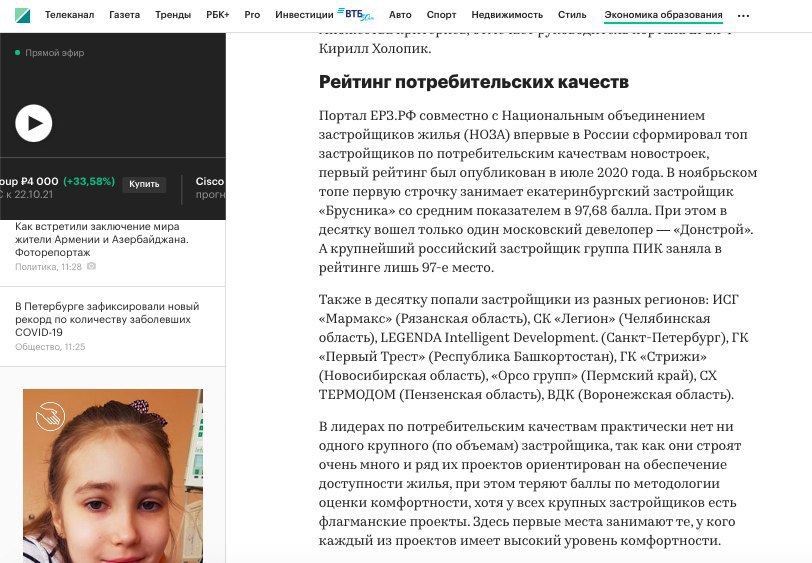Viewport: 812px width, 563px height.
Task: Open the Телеканал menu item
Action: [69, 15]
